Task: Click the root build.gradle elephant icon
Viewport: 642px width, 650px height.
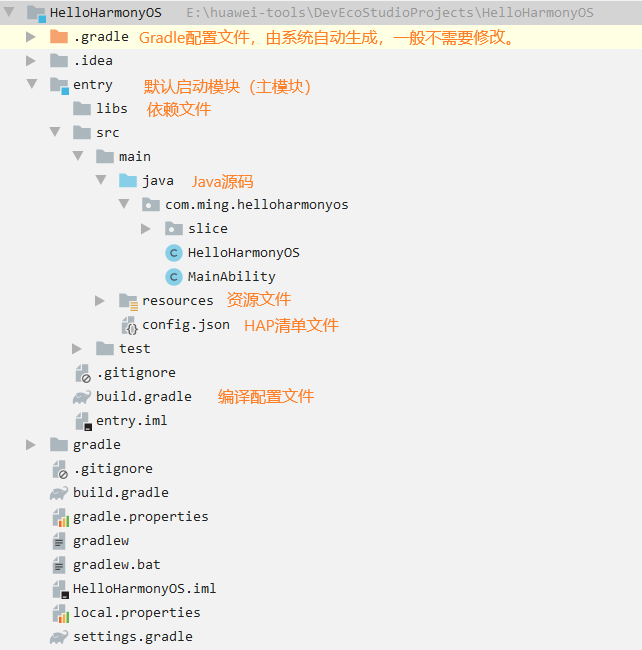Action: pos(59,493)
